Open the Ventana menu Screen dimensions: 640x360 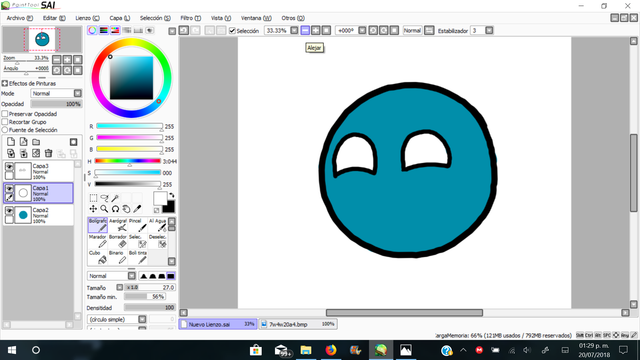[256, 18]
